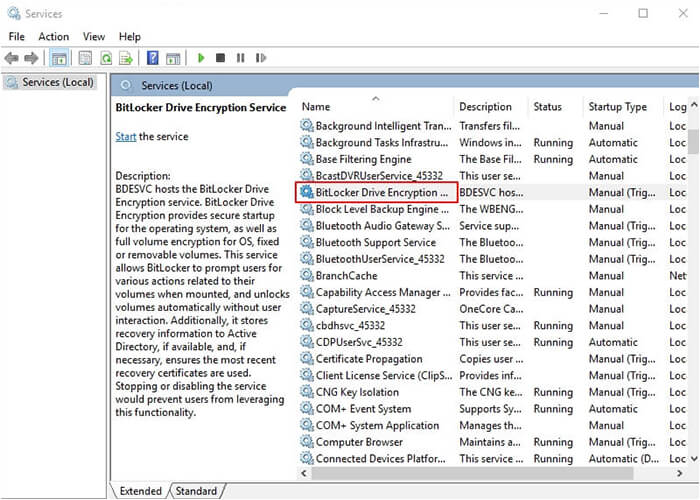Open the File menu
This screenshot has width=700, height=500.
click(17, 37)
